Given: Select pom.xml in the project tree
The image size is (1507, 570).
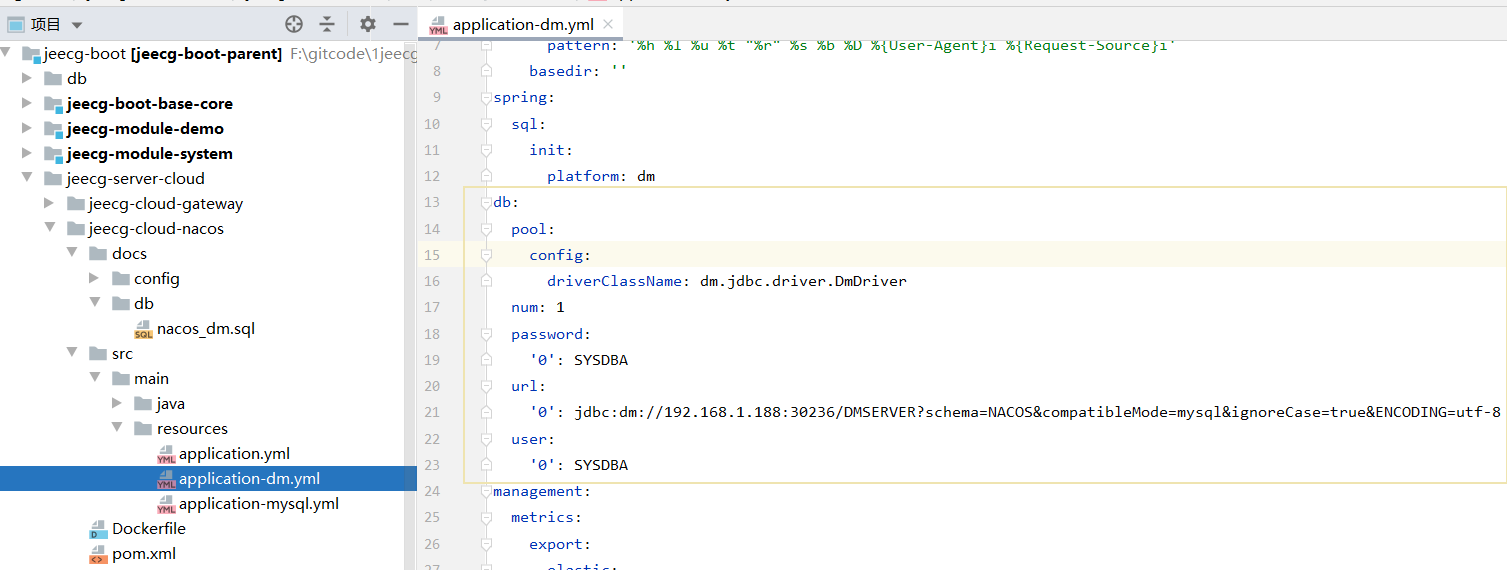Looking at the screenshot, I should [144, 554].
